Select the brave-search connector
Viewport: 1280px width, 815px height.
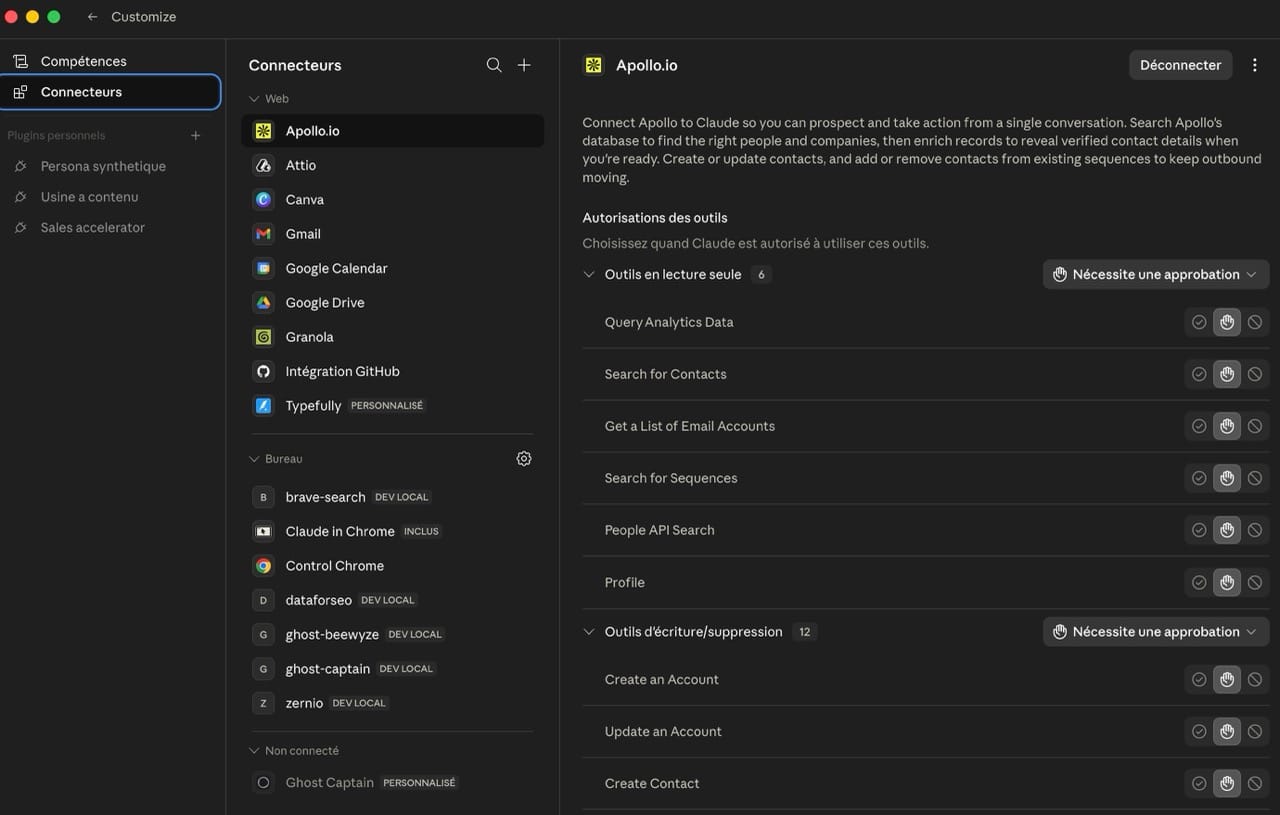tap(393, 497)
